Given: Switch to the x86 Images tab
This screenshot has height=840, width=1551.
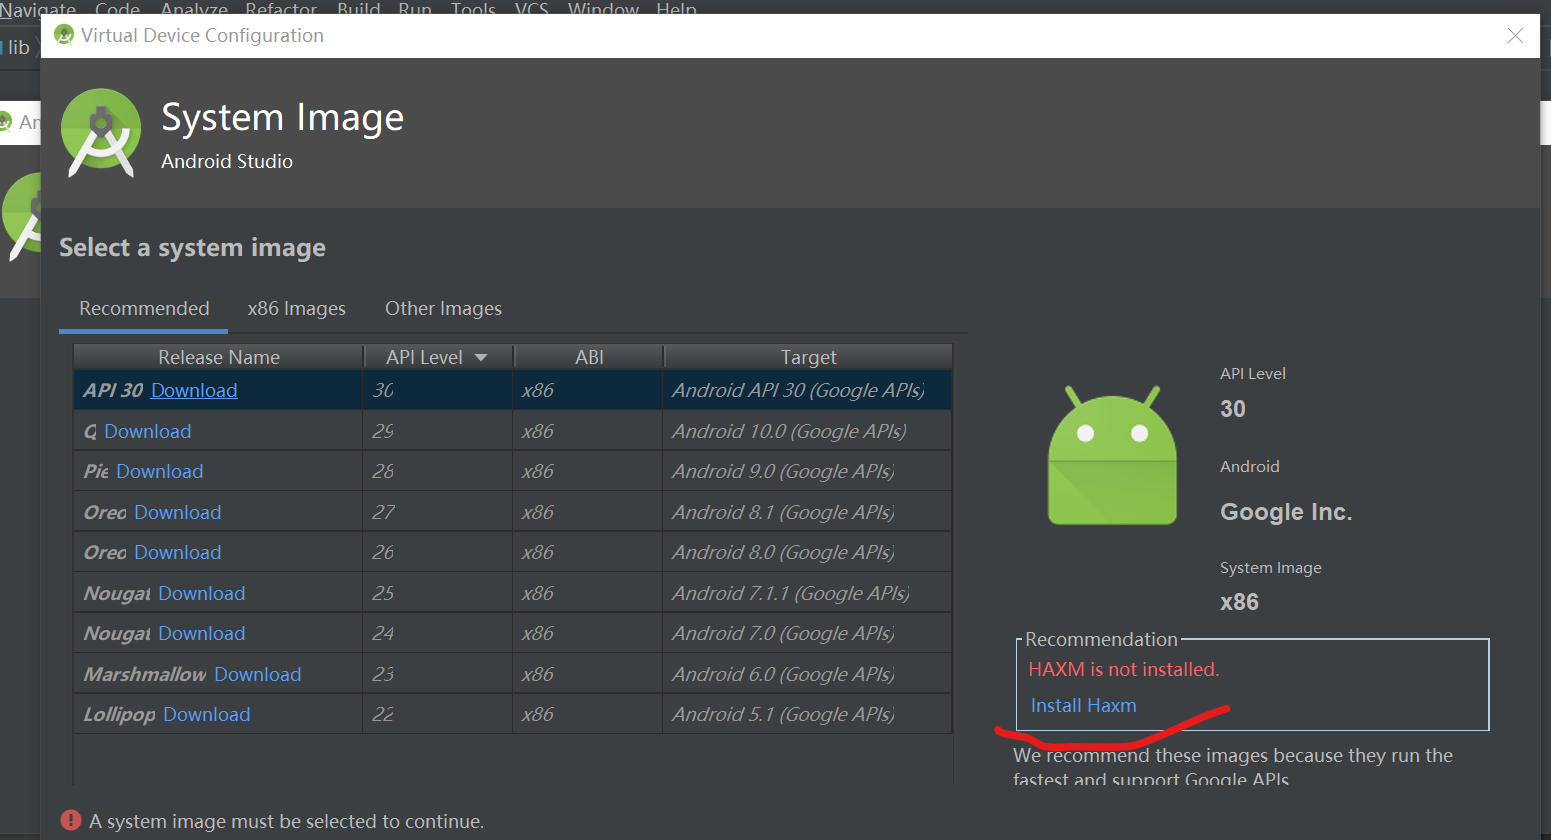Looking at the screenshot, I should tap(296, 308).
